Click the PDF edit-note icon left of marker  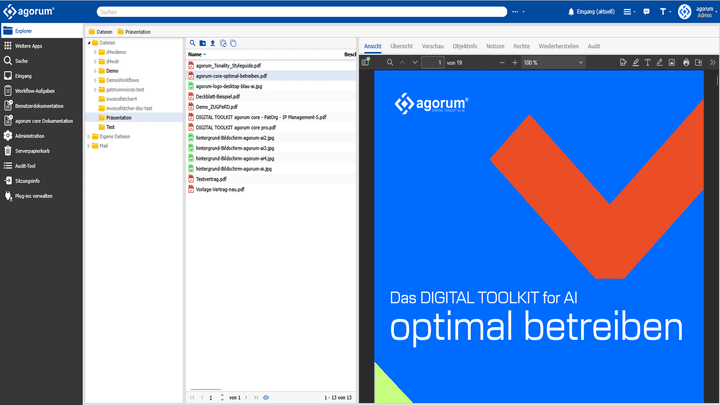coord(623,62)
